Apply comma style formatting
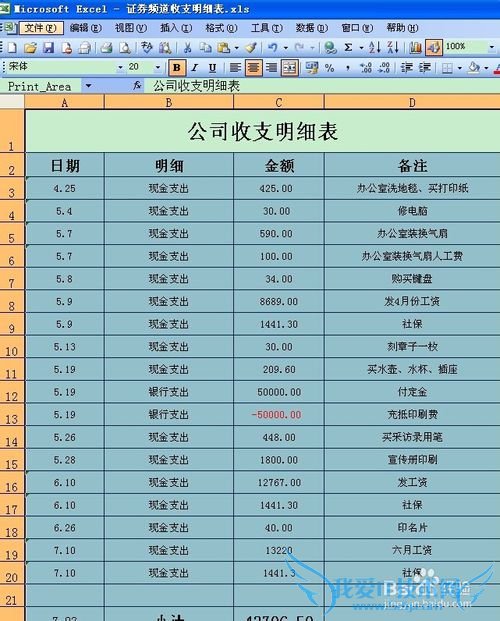Screen dimensions: 500x621 [347, 68]
